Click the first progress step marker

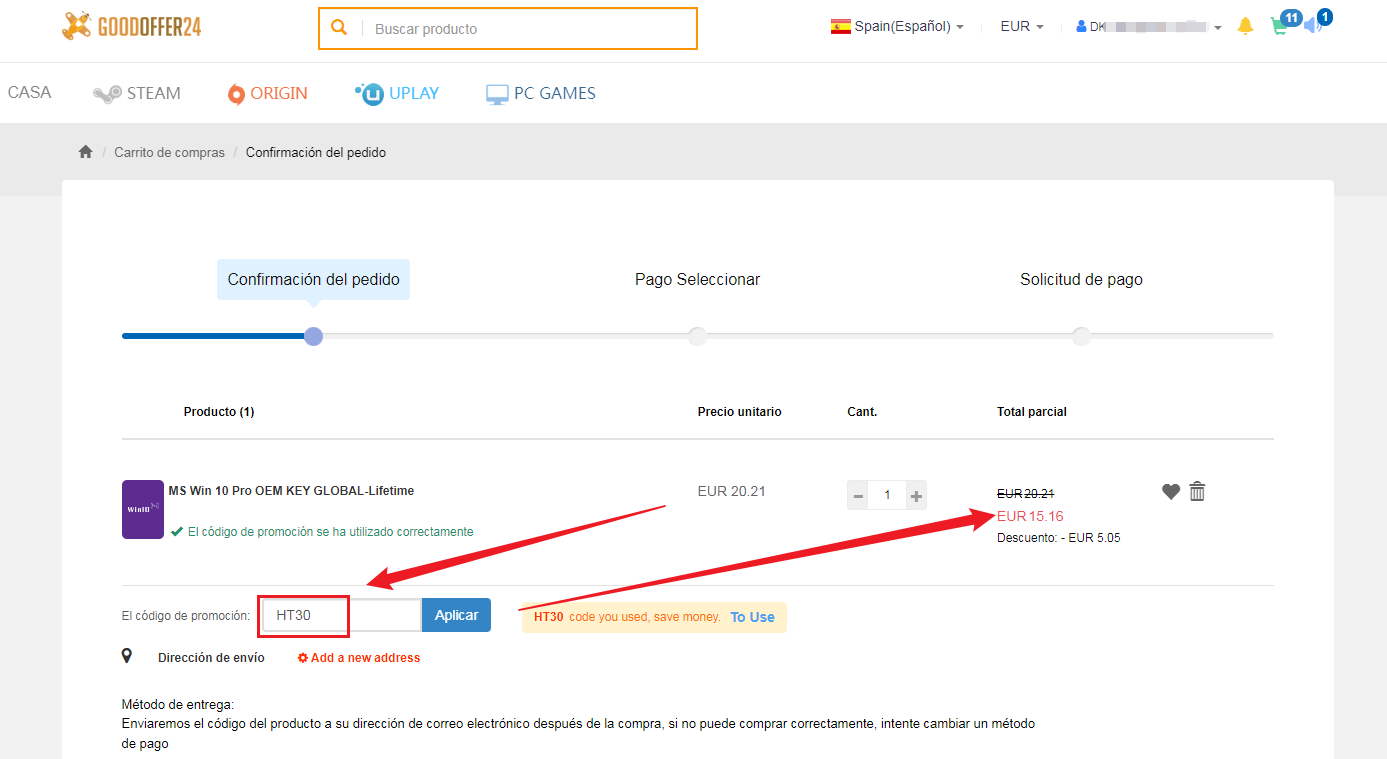(313, 336)
